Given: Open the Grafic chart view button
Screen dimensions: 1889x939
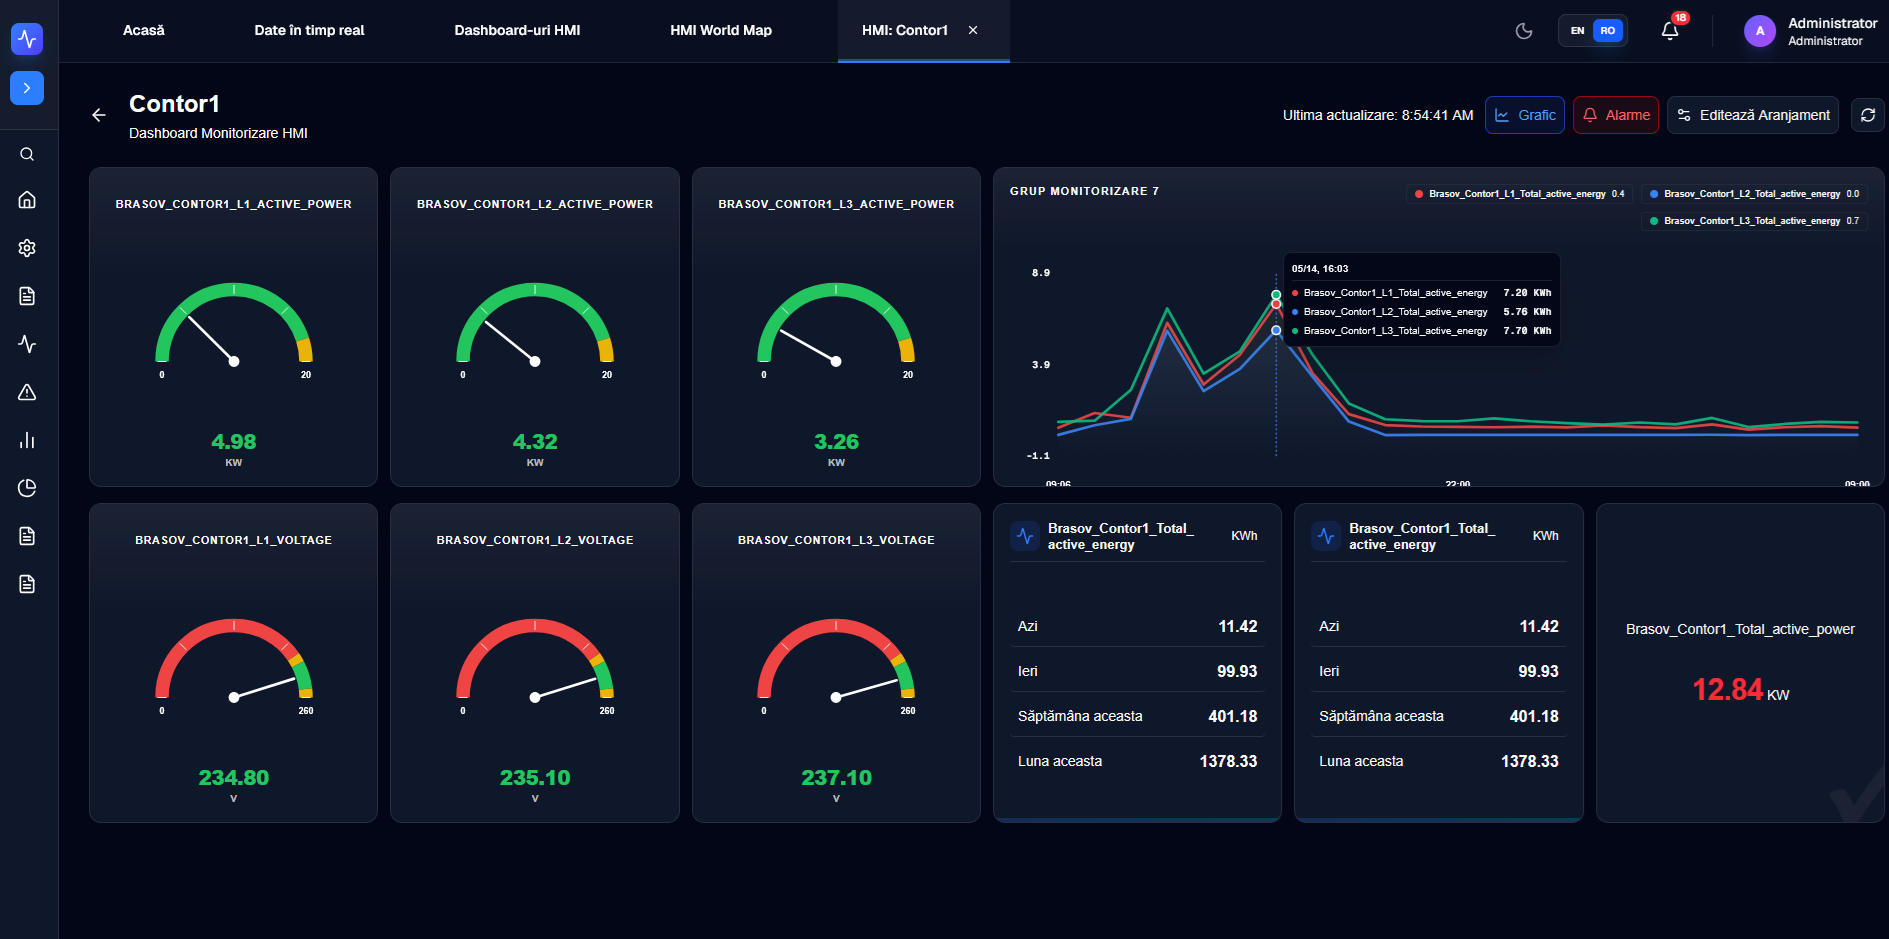Looking at the screenshot, I should pyautogui.click(x=1525, y=115).
